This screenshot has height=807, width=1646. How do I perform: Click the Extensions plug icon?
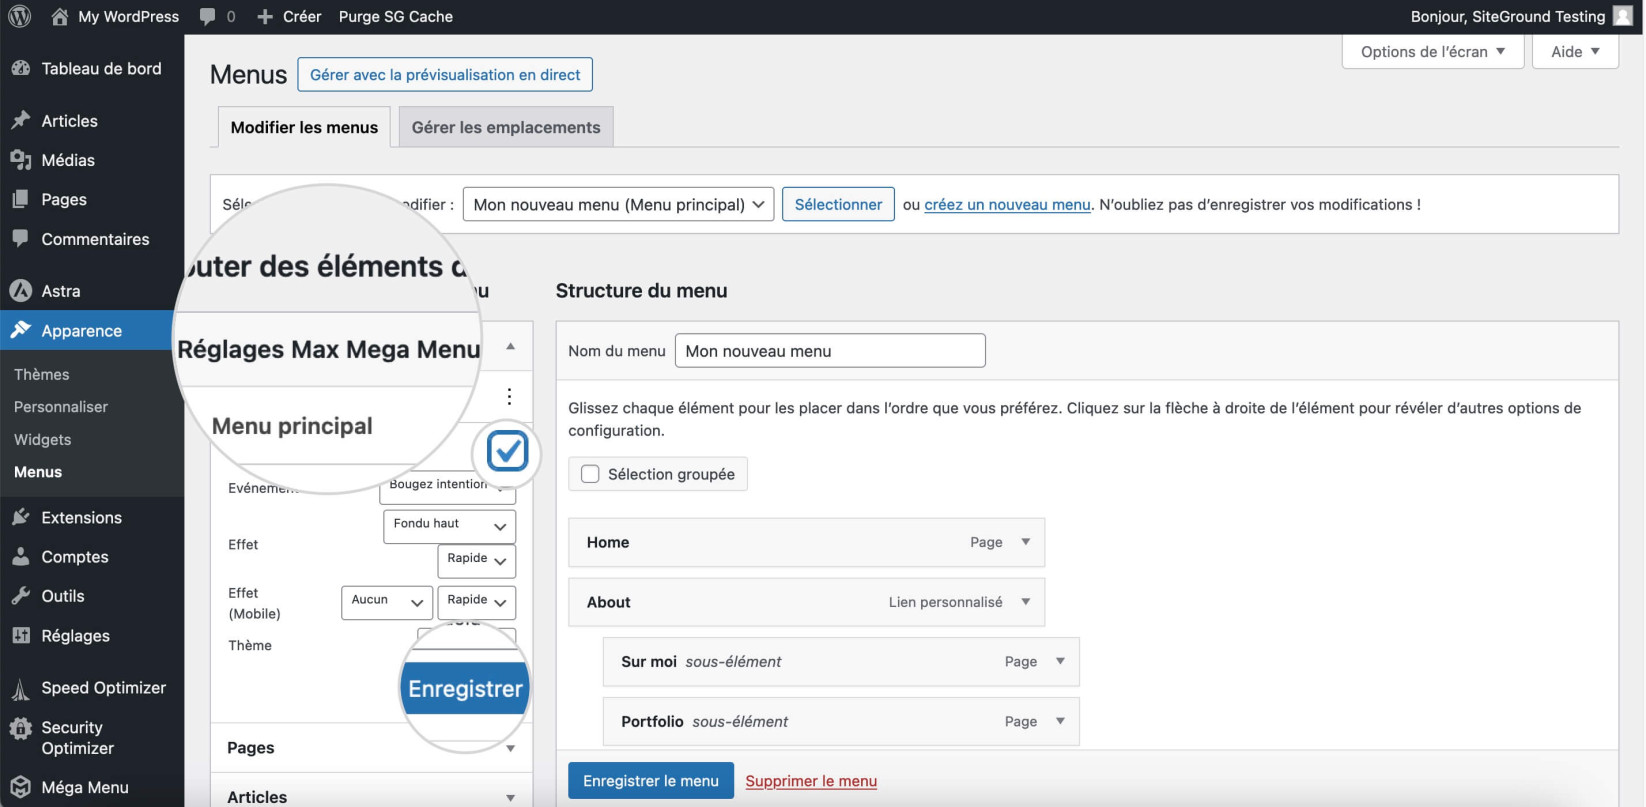[x=20, y=517]
